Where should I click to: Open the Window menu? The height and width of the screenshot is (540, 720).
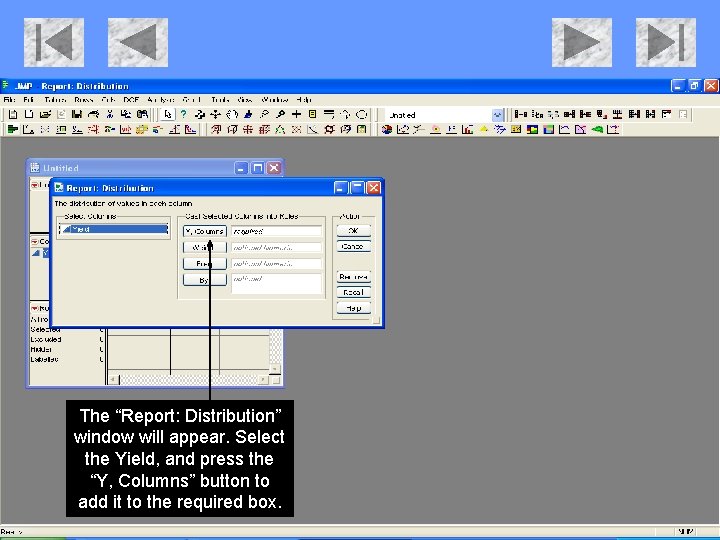tap(274, 100)
